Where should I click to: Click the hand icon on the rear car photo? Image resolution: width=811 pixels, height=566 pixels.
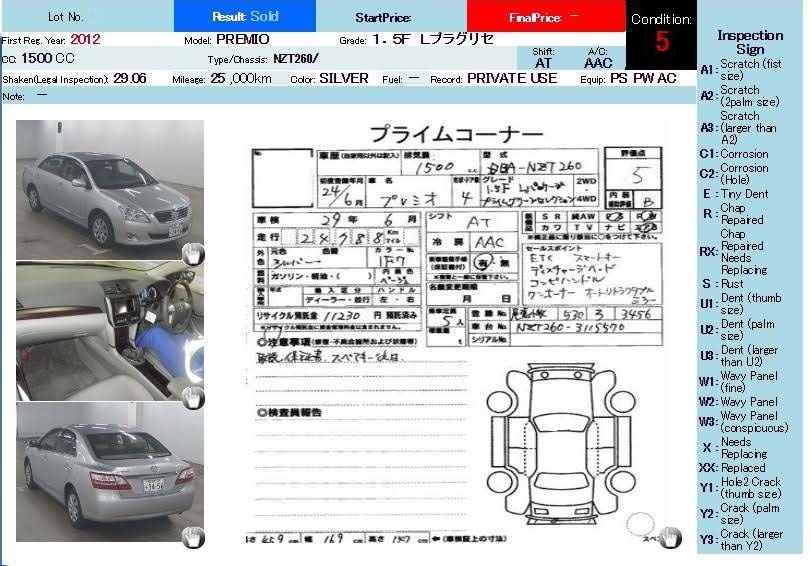(192, 538)
